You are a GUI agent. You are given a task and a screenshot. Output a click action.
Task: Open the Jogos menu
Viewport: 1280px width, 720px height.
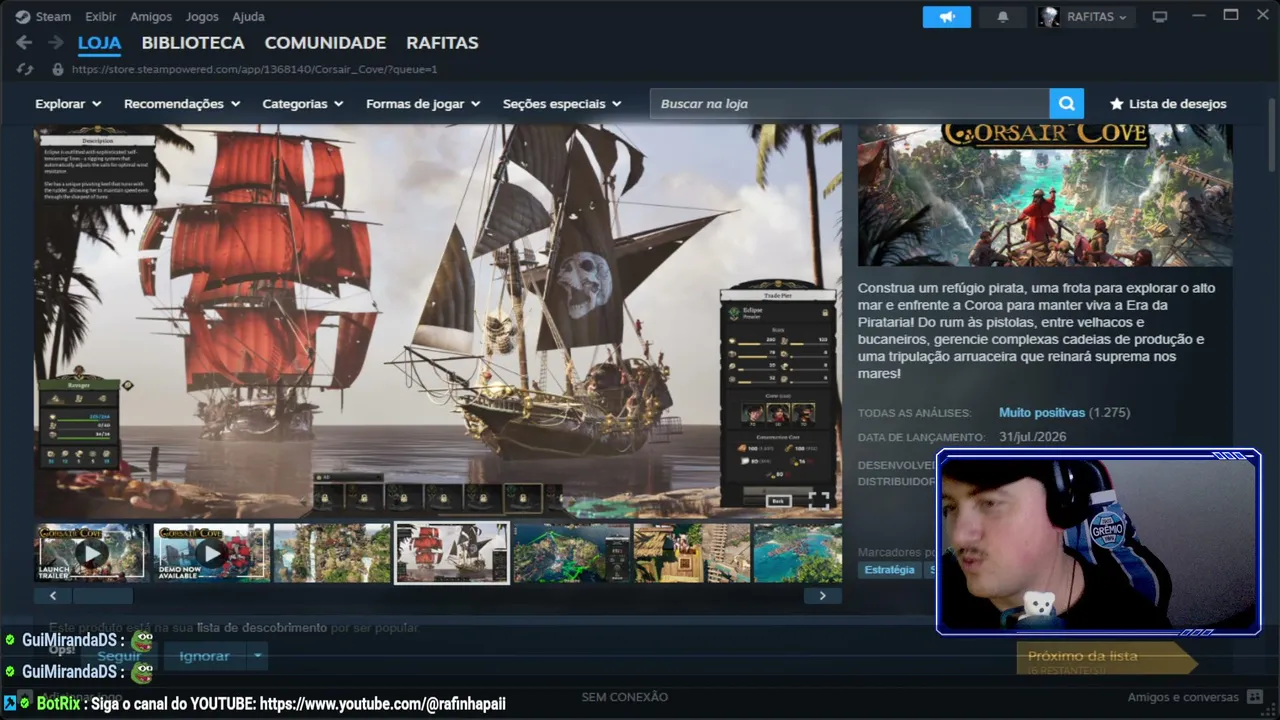click(x=202, y=17)
